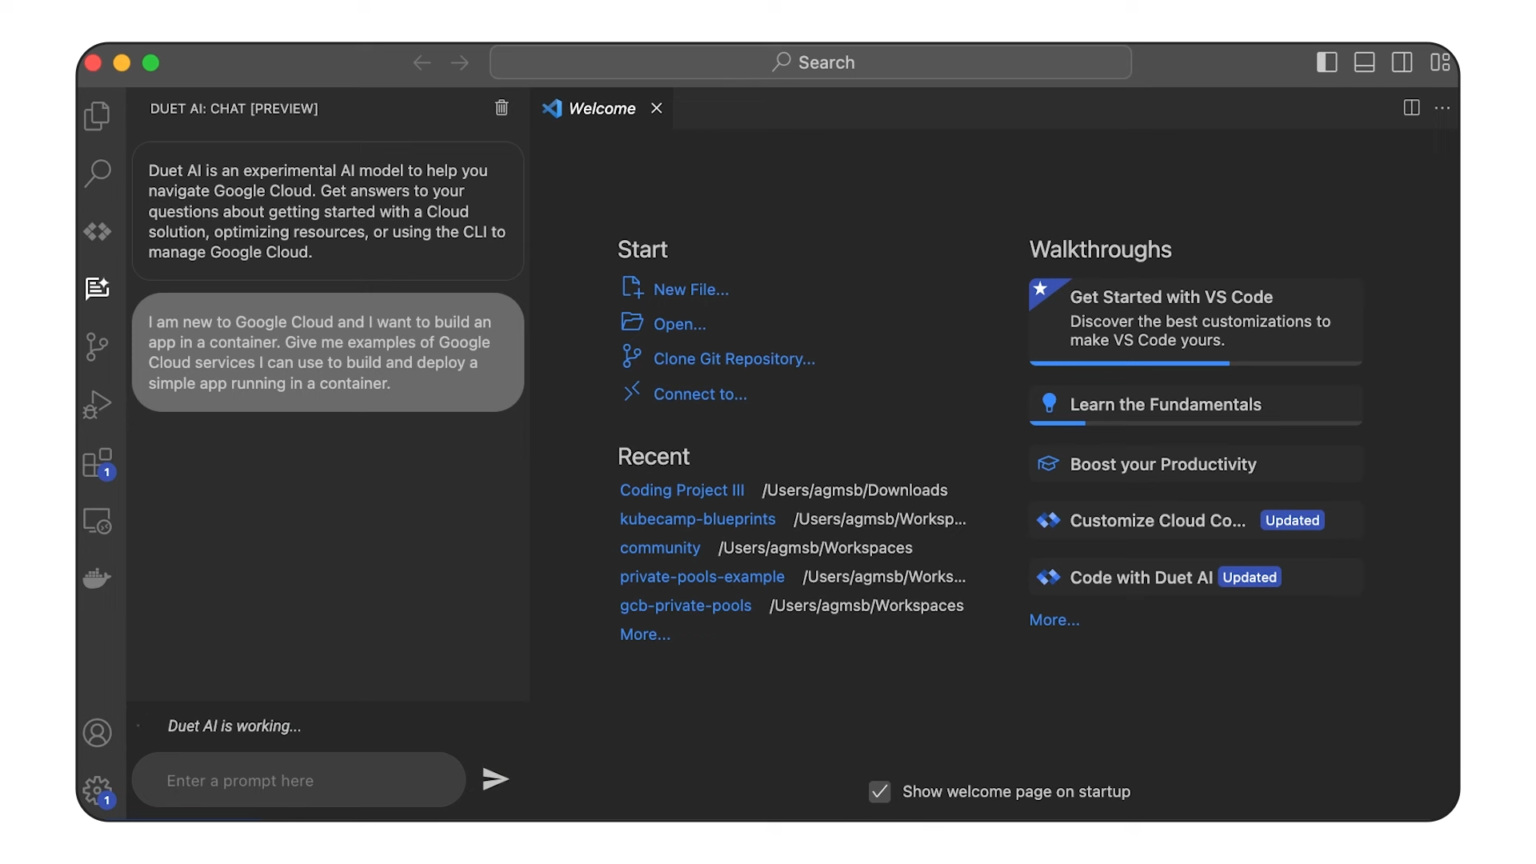
Task: Open recent folder private-pools-example
Action: [x=702, y=577]
